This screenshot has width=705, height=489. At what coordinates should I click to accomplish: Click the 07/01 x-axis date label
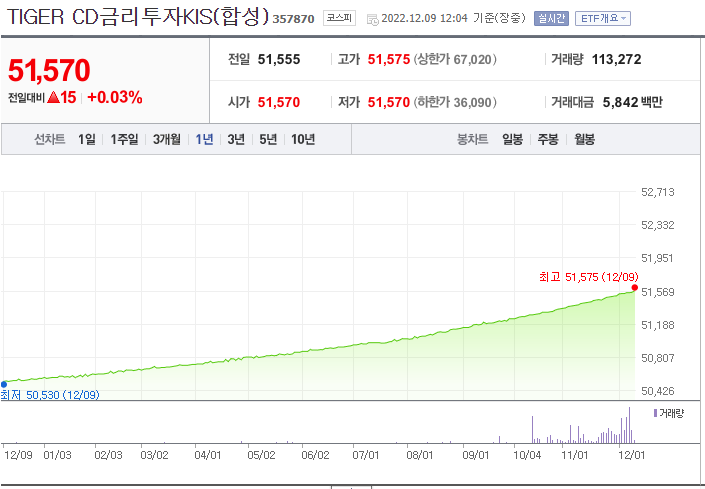366,455
